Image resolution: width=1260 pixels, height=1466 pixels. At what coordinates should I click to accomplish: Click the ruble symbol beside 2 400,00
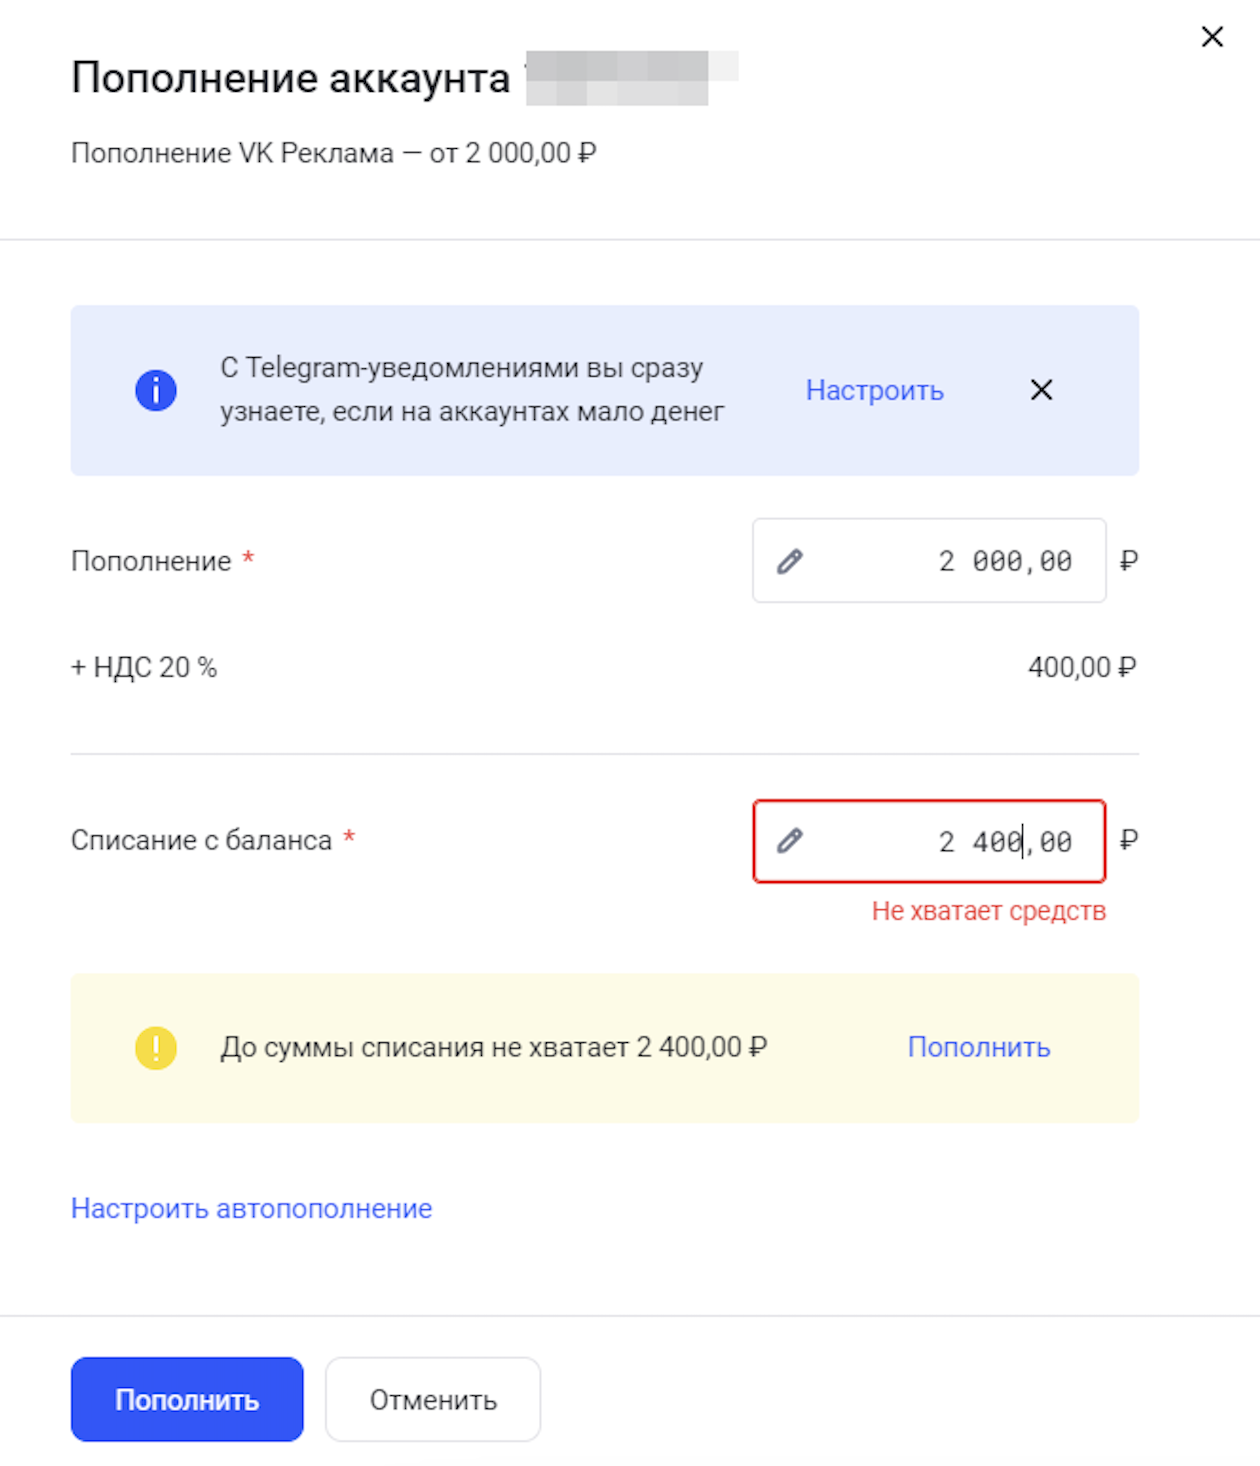coord(1129,841)
